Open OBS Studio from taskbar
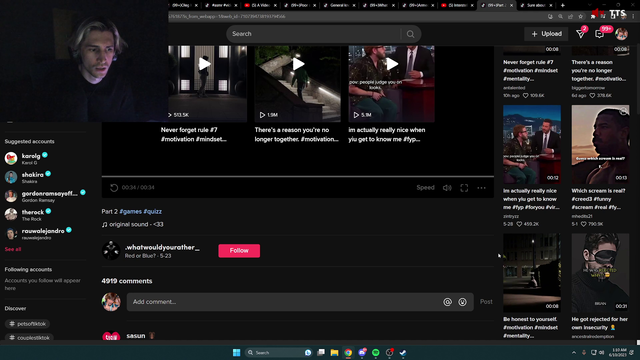Image resolution: width=640 pixels, height=360 pixels. coord(389,353)
